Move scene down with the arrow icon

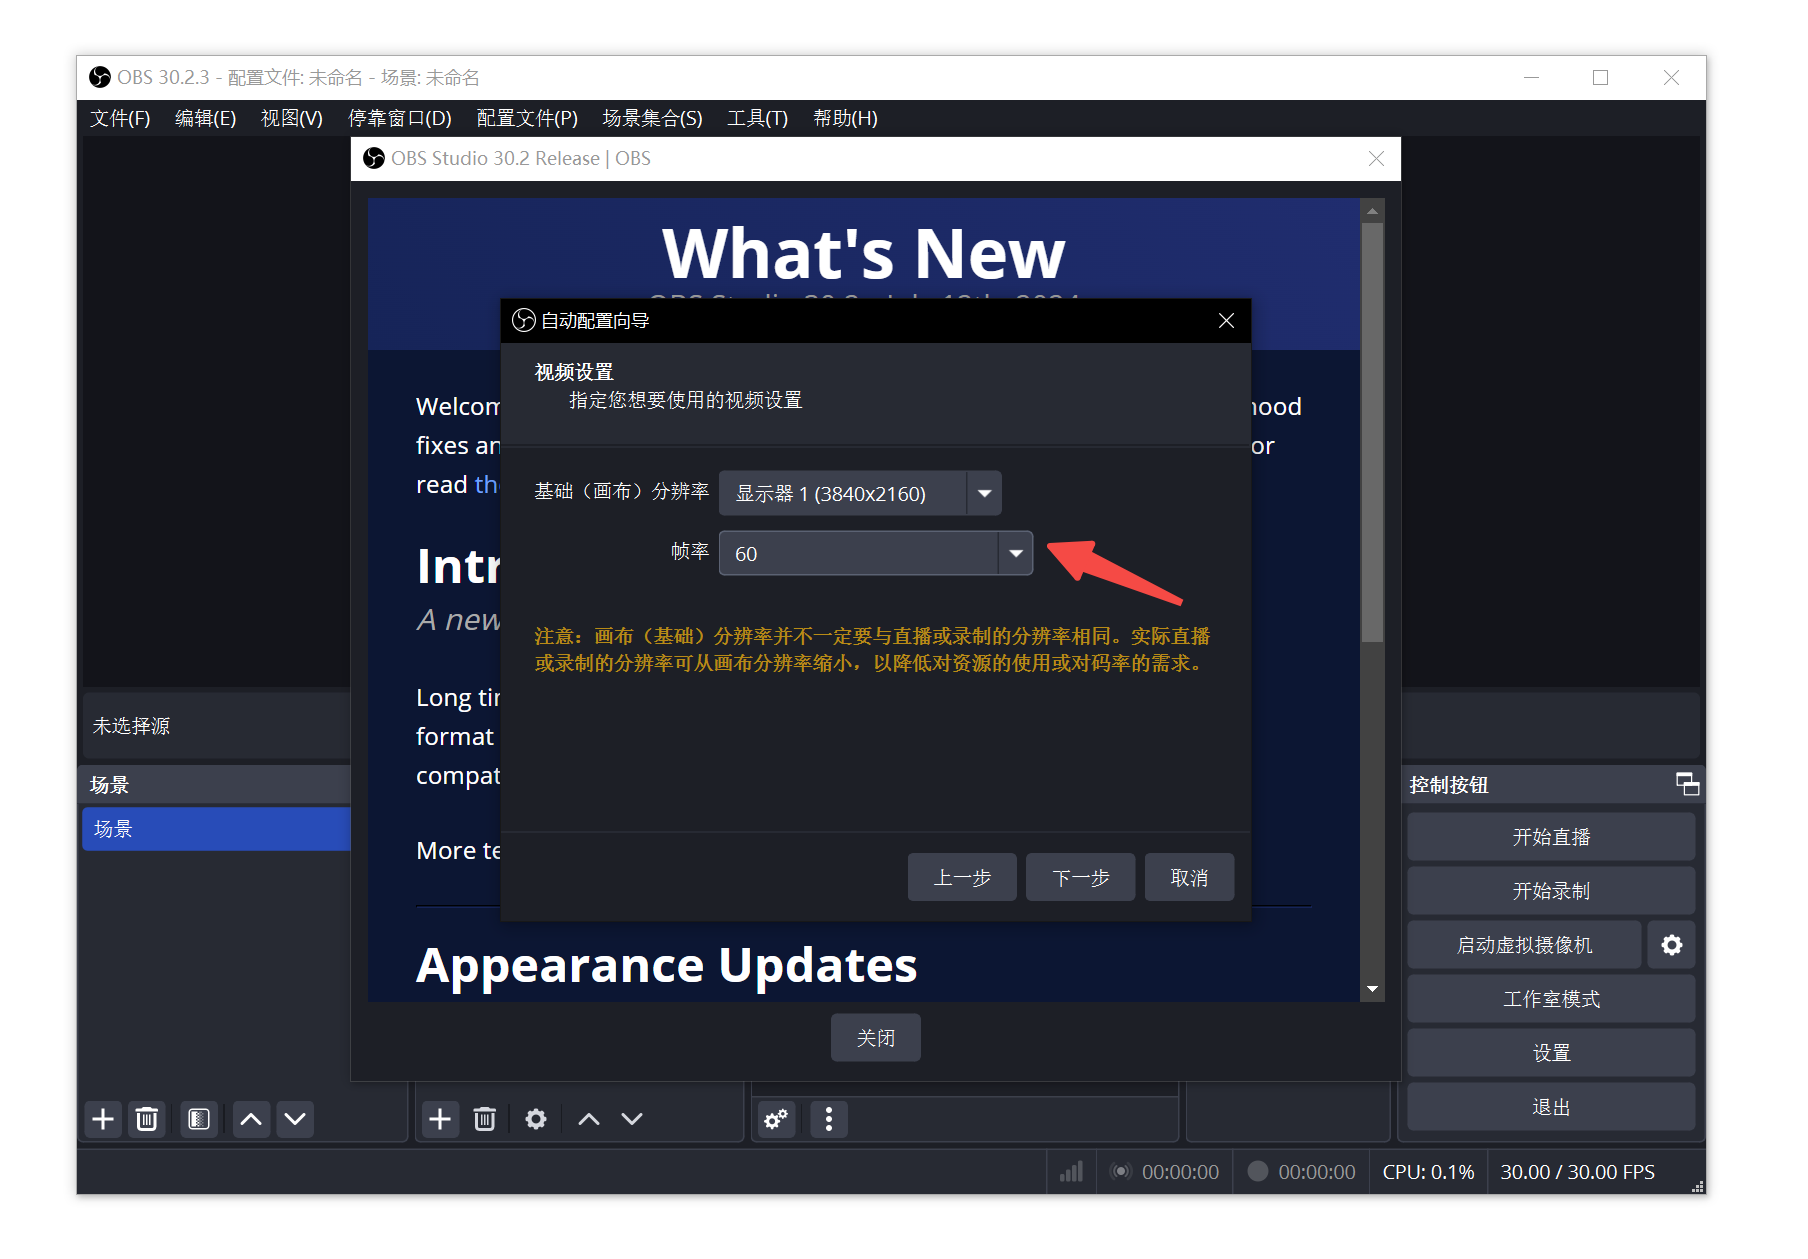coord(295,1119)
